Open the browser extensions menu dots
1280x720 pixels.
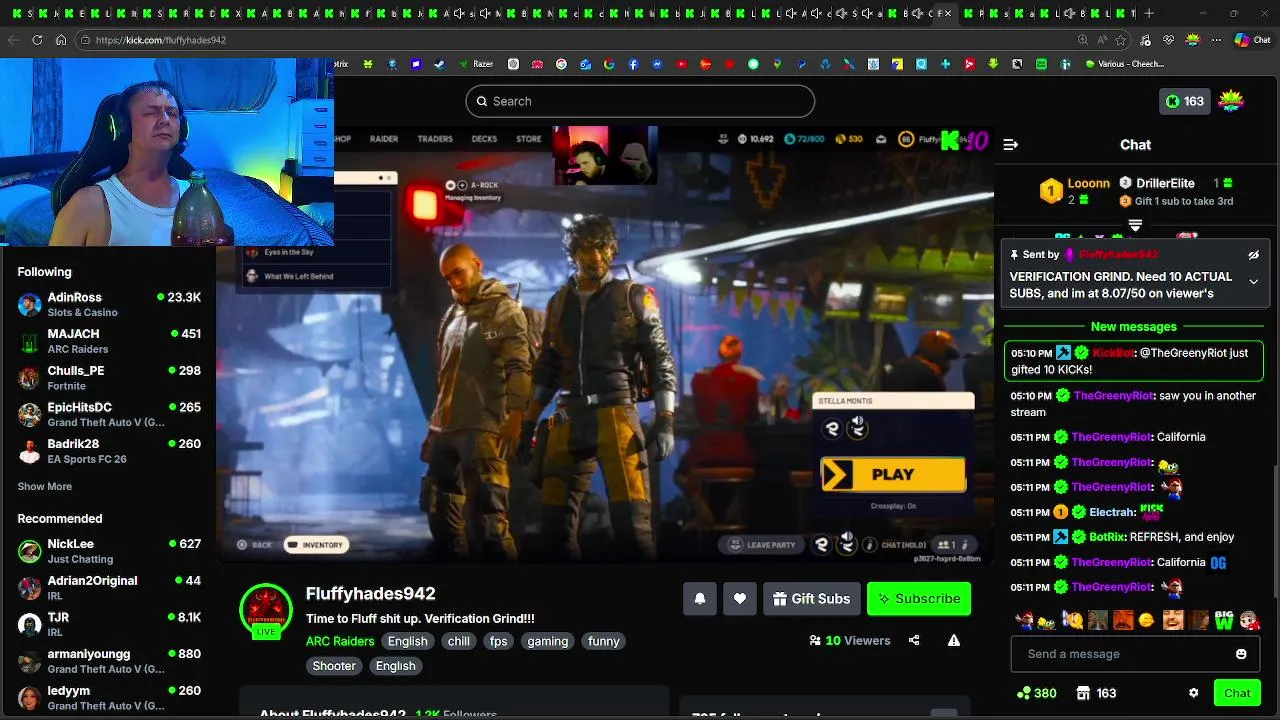[1216, 40]
